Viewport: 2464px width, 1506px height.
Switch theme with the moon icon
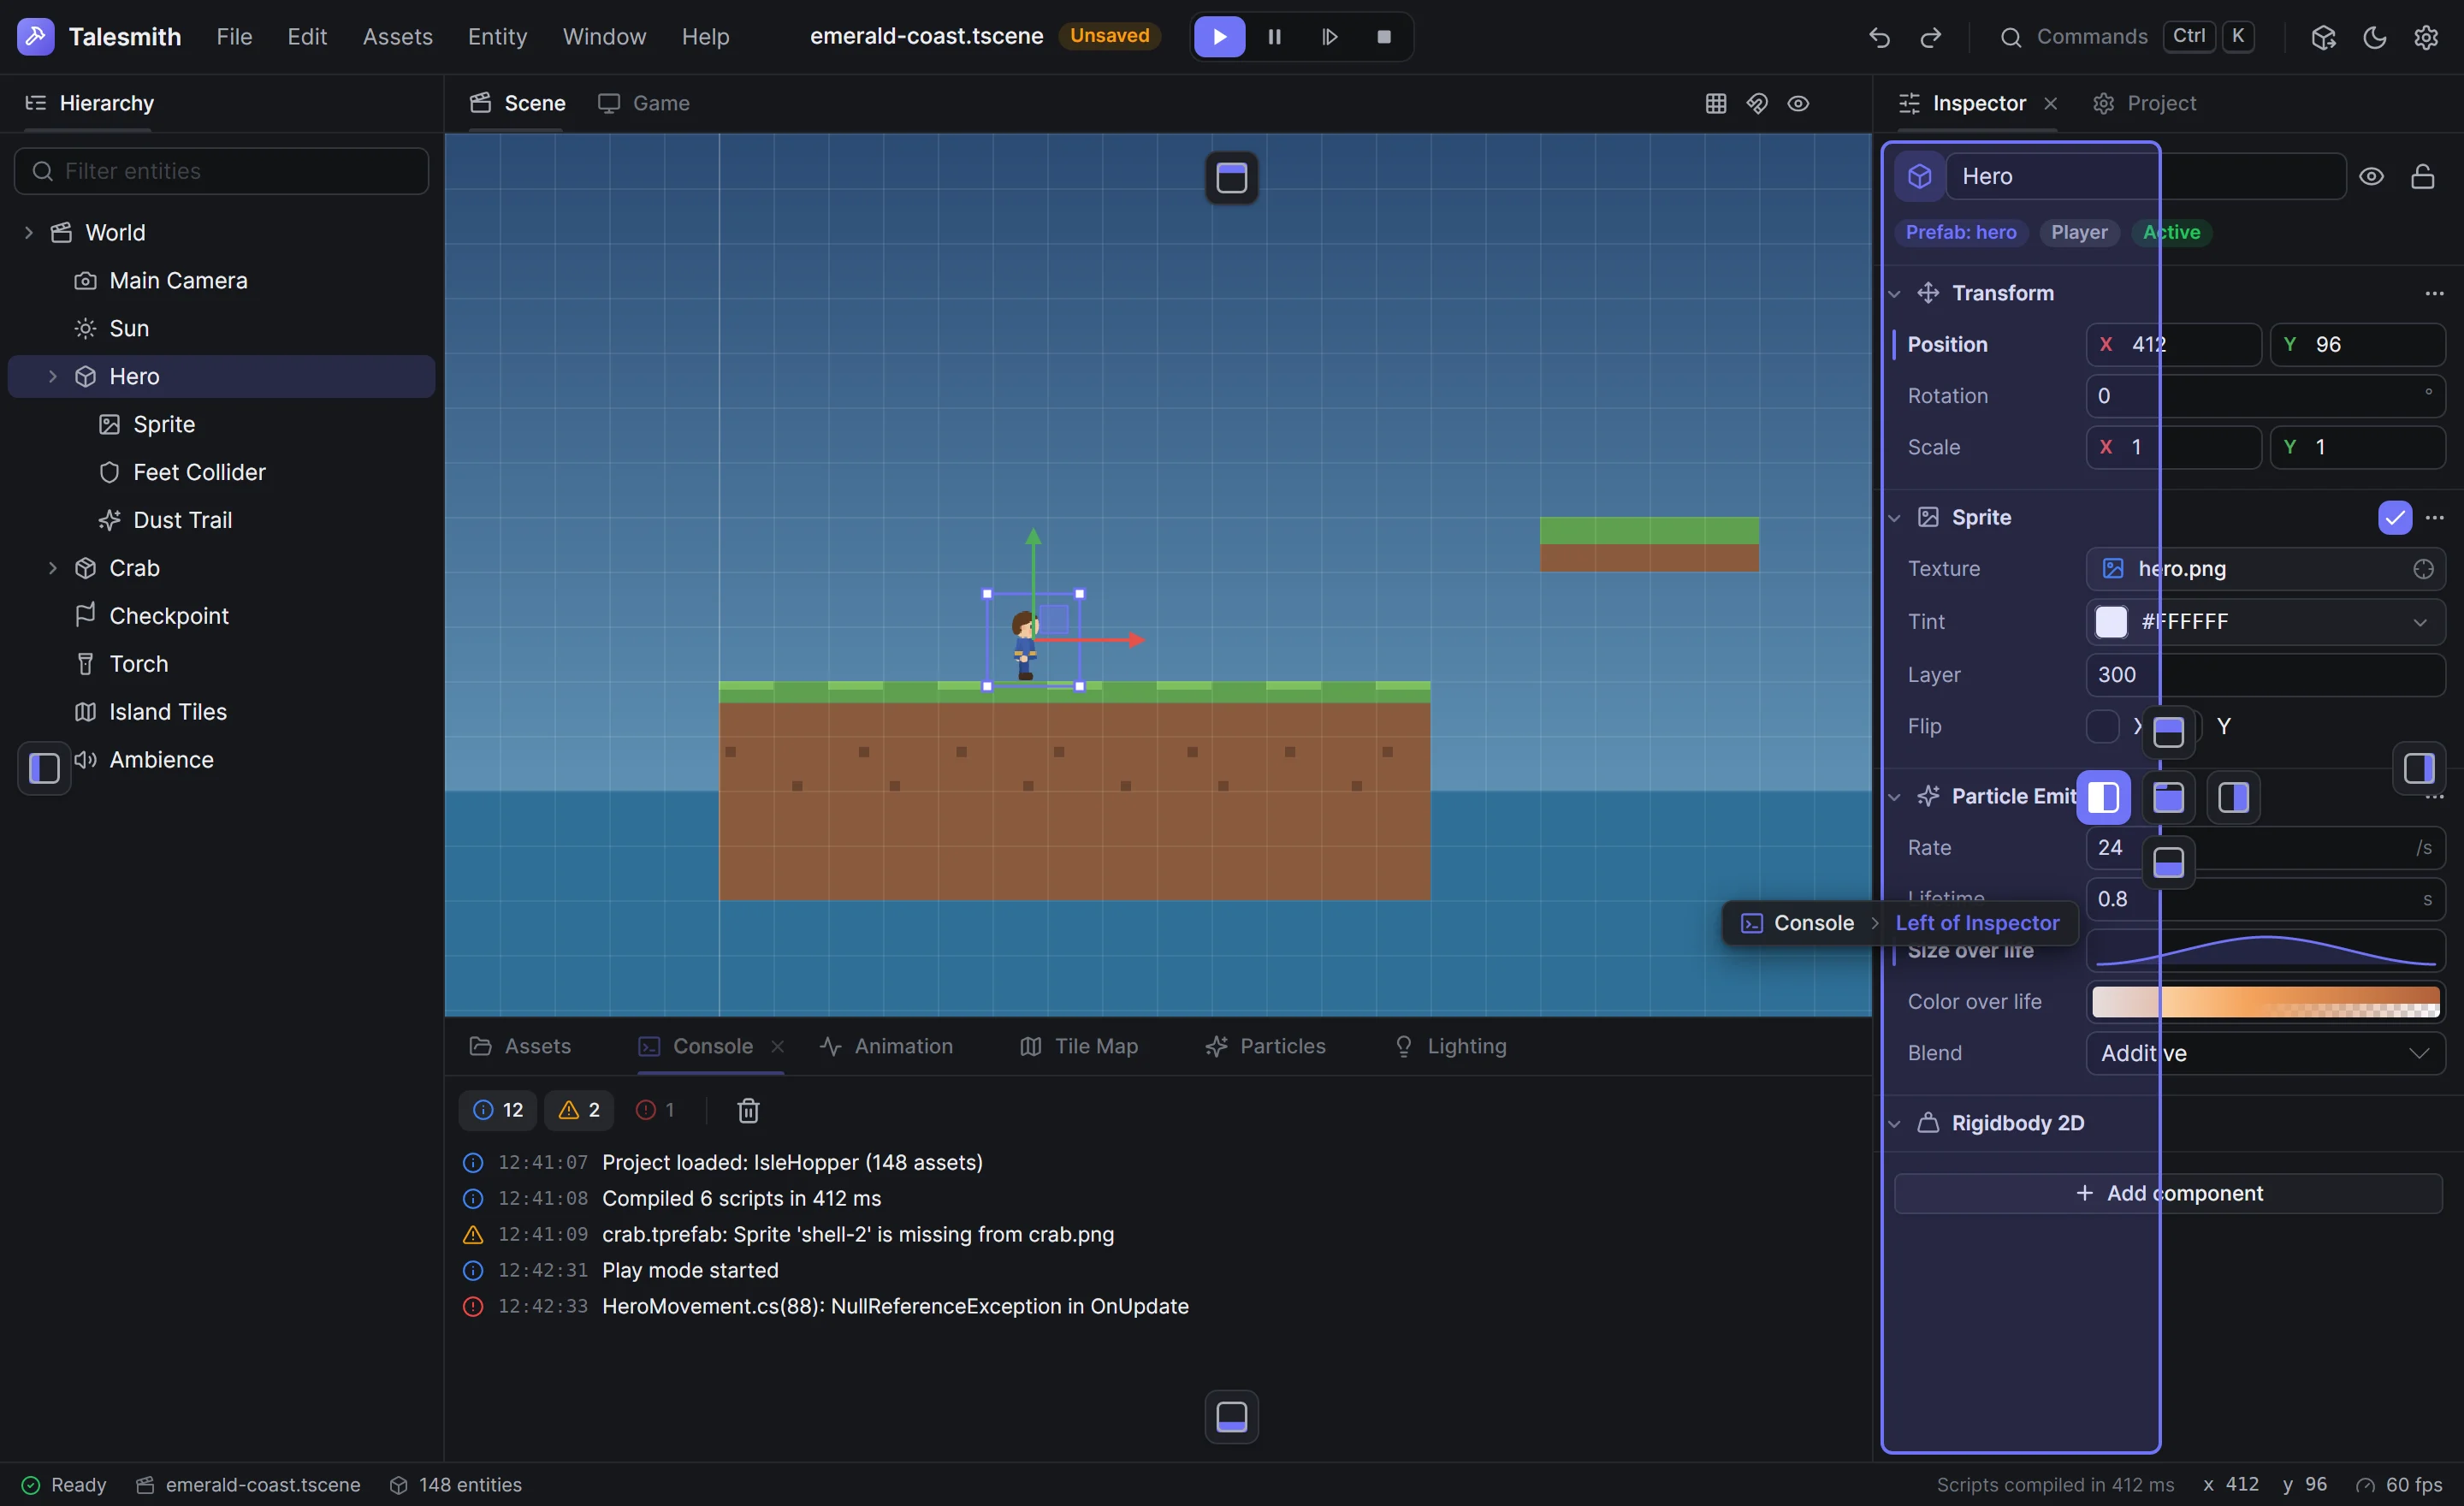pos(2375,37)
